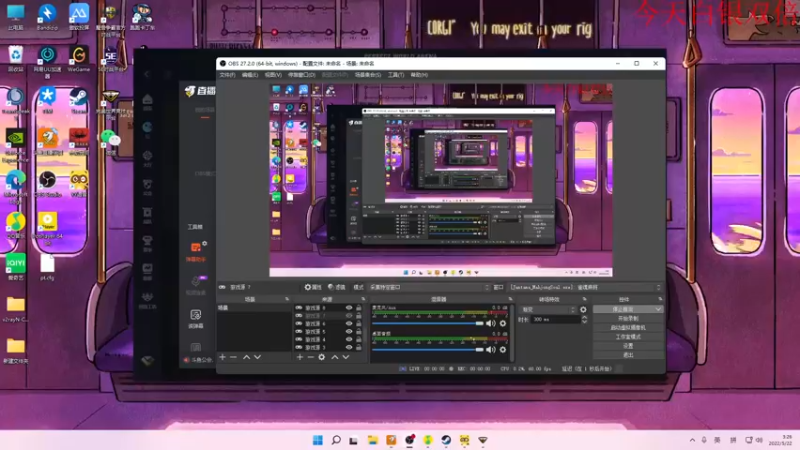Image resolution: width=800 pixels, height=450 pixels.
Task: Toggle visibility eye of source 4
Action: [349, 339]
